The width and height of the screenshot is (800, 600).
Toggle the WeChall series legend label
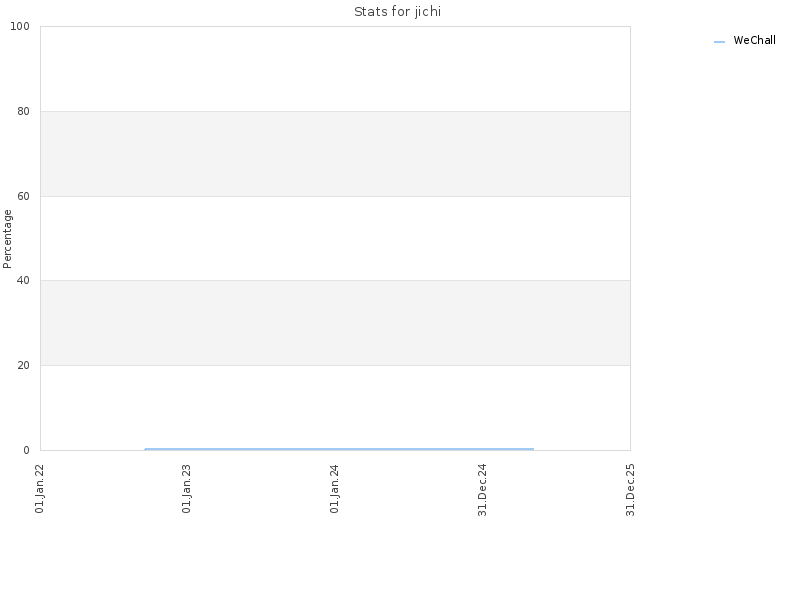754,40
